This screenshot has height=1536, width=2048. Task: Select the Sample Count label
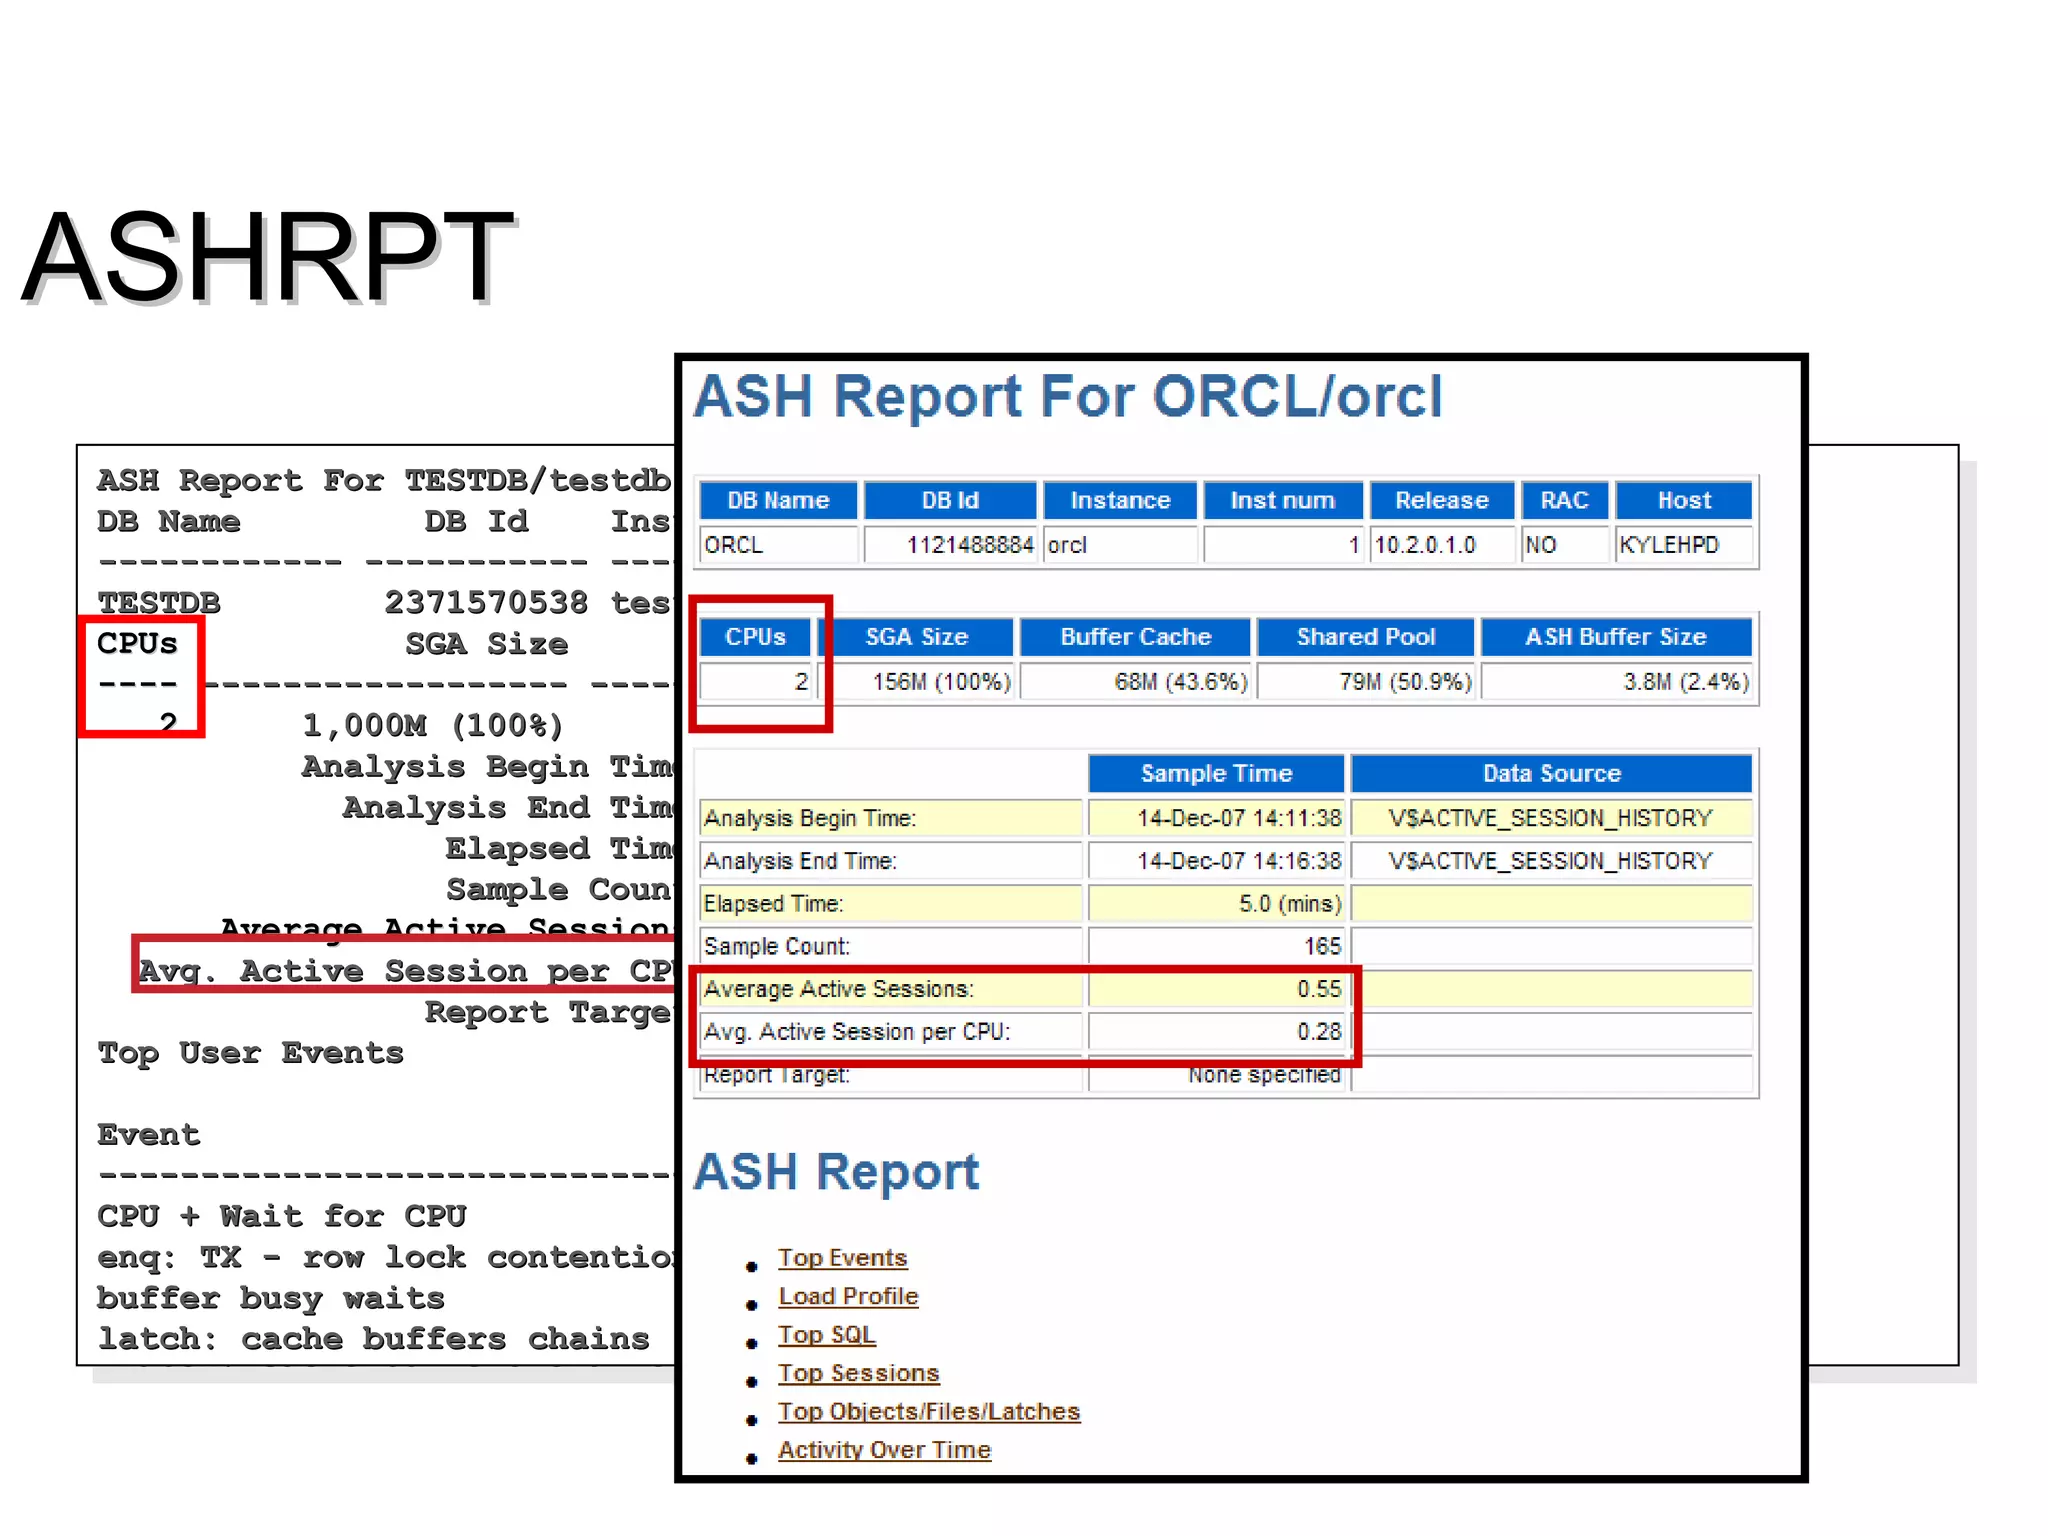click(891, 946)
